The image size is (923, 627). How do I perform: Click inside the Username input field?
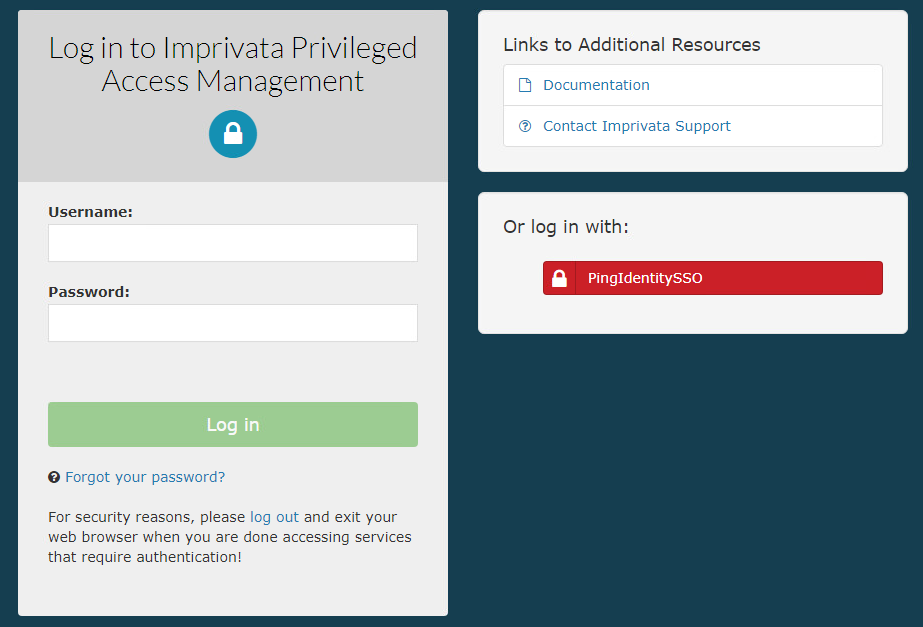(x=232, y=243)
